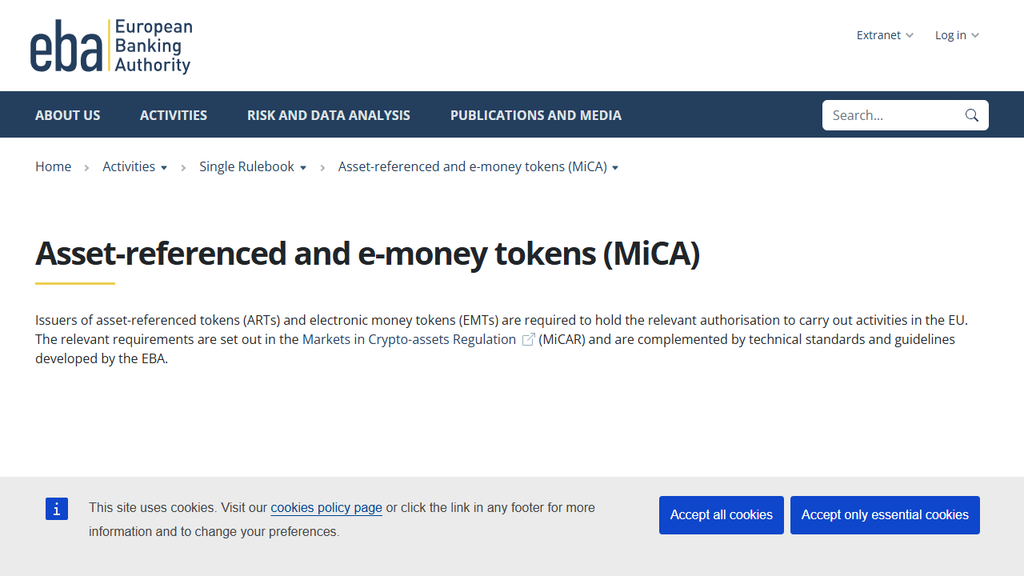This screenshot has height=576, width=1024.
Task: Open the About Us menu
Action: click(68, 115)
